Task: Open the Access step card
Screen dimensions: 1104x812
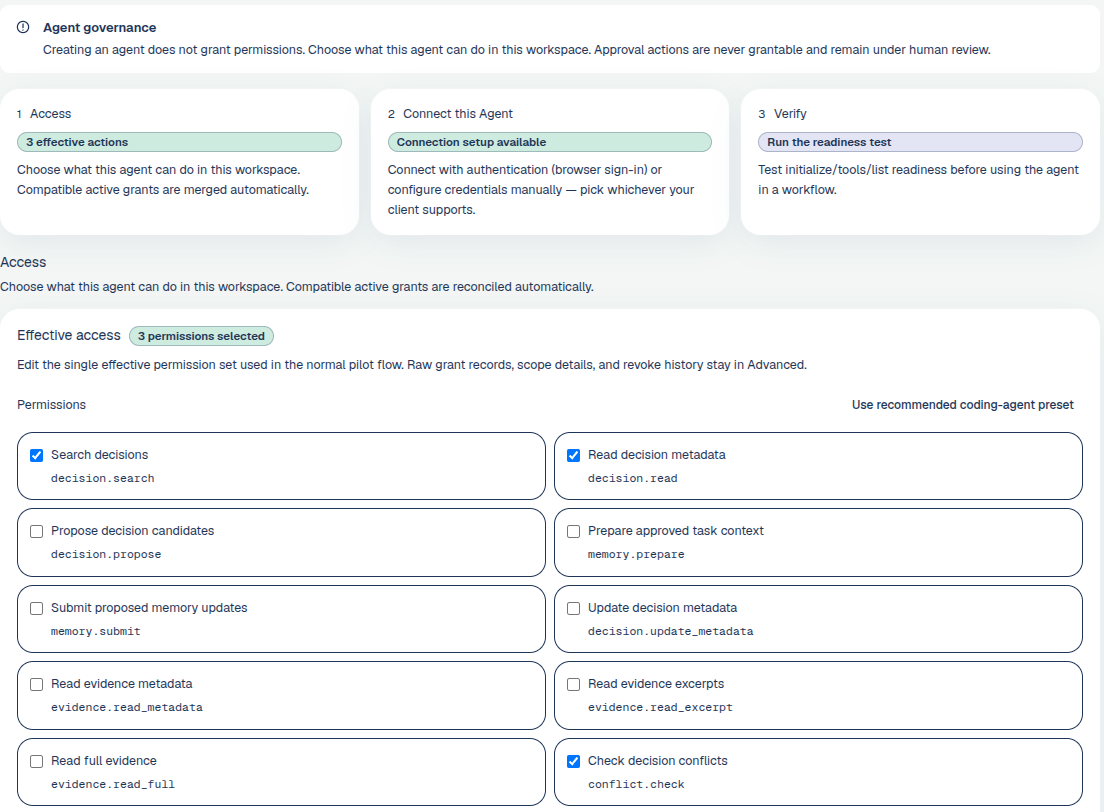Action: point(180,162)
